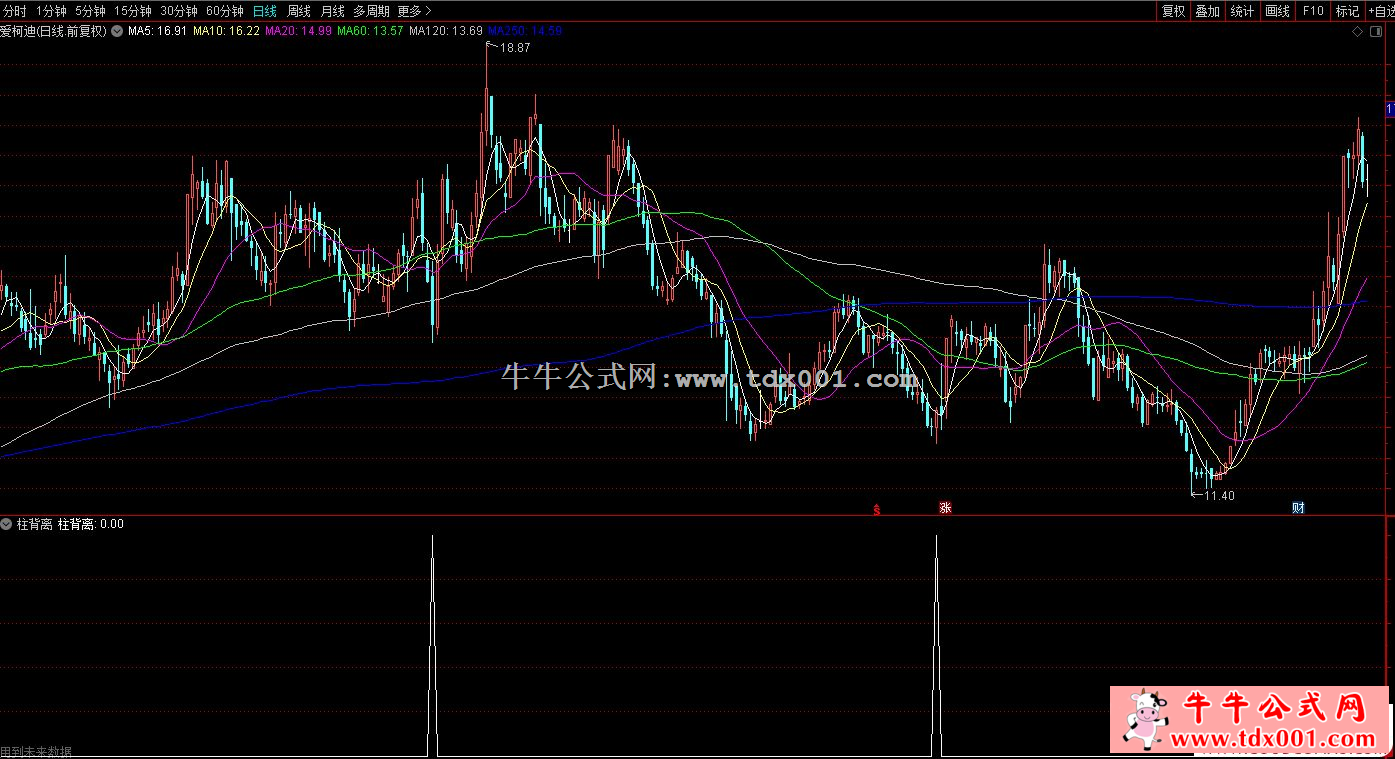Toggle the side panel icon at top-right
Viewport: 1395px width, 759px height.
(x=1378, y=32)
